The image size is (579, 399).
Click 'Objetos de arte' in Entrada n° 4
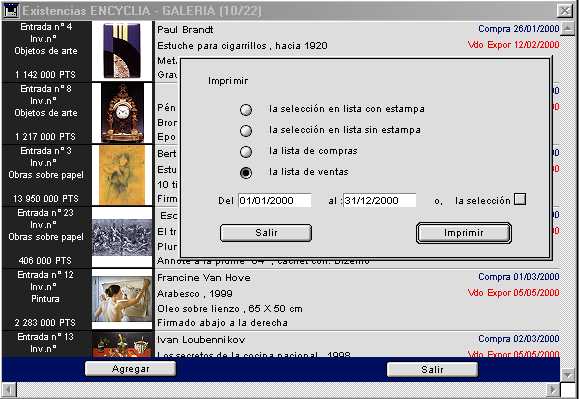[46, 51]
